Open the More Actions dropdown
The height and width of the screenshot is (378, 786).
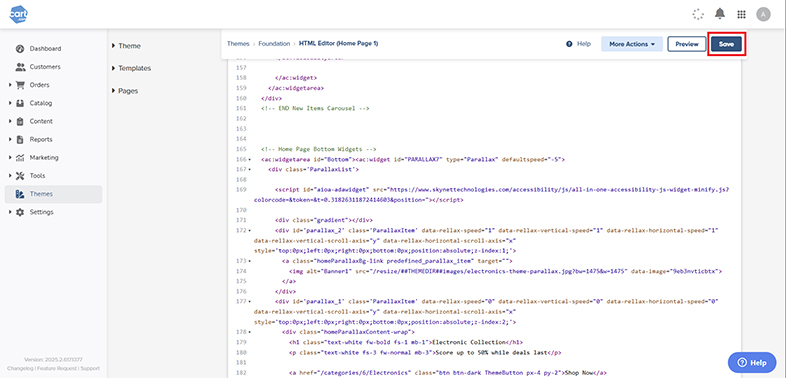click(632, 44)
